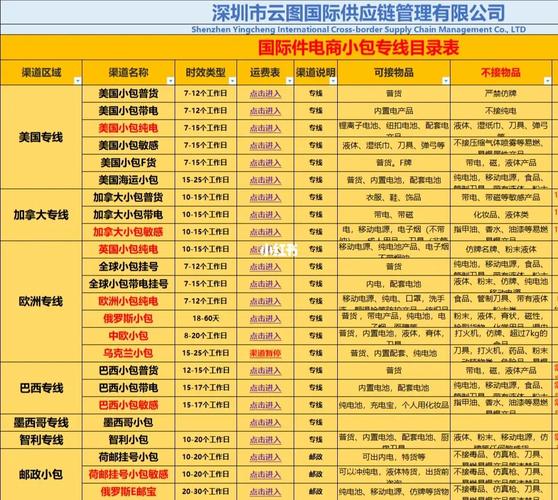Open filter dropdown for 渠道名称 column

pos(170,81)
